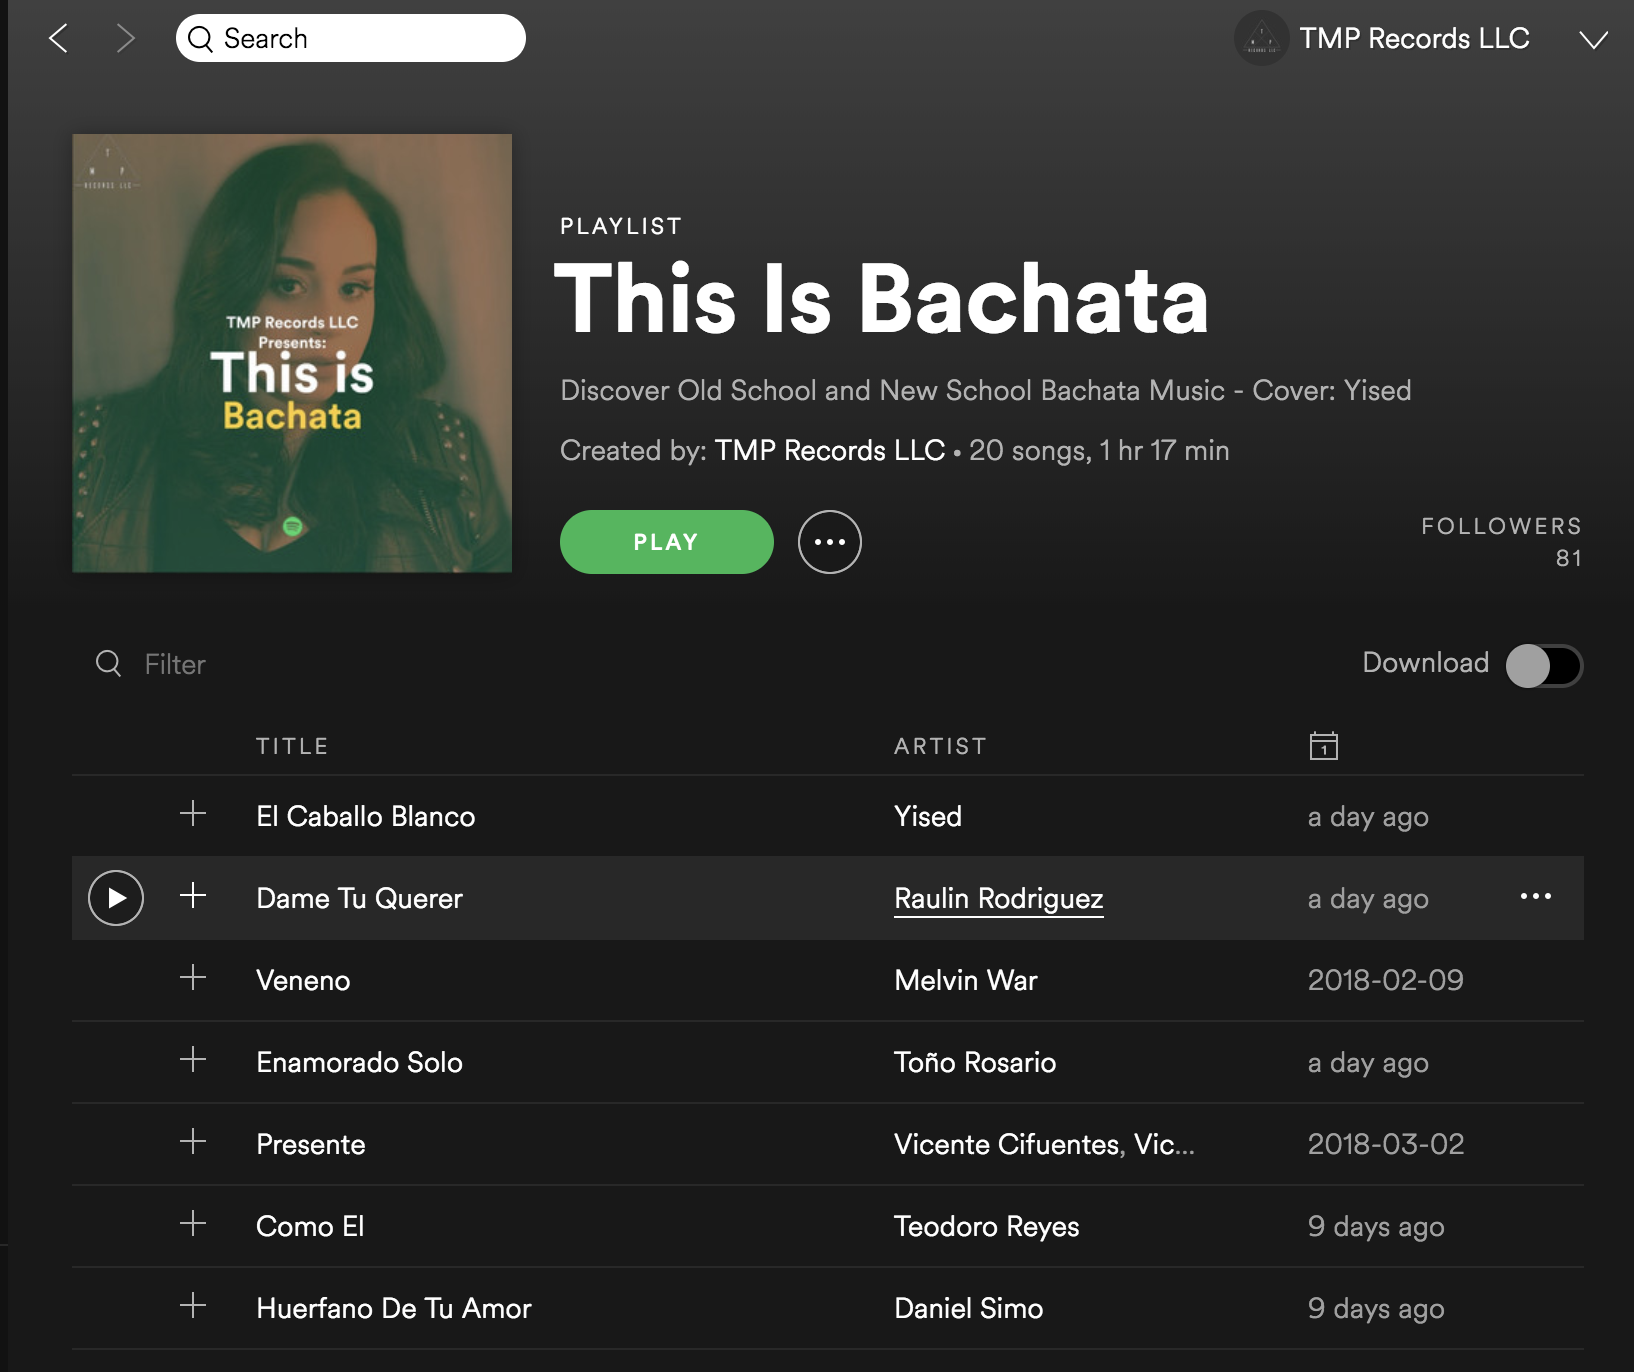The height and width of the screenshot is (1372, 1634).
Task: Click the TMP Records LLC profile avatar
Action: pyautogui.click(x=1262, y=38)
